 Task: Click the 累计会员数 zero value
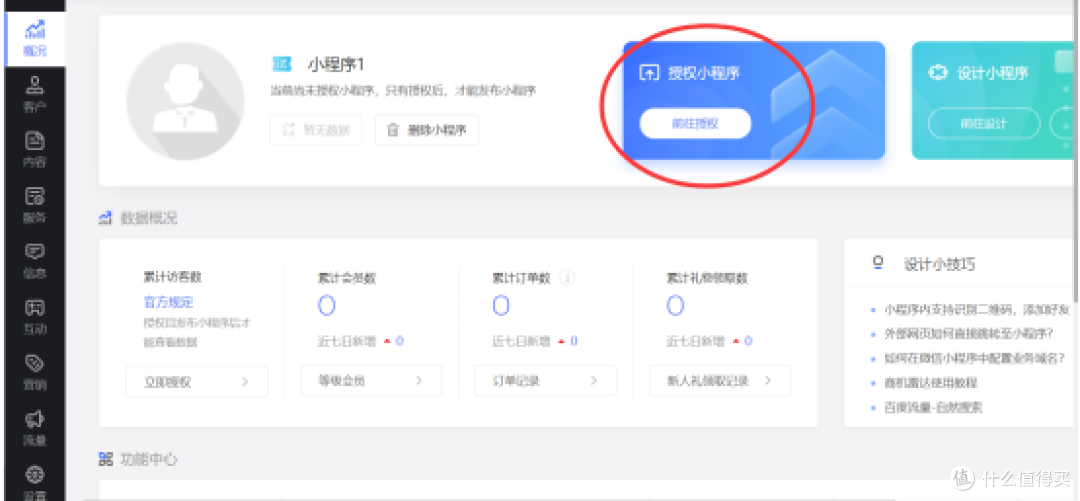click(326, 305)
